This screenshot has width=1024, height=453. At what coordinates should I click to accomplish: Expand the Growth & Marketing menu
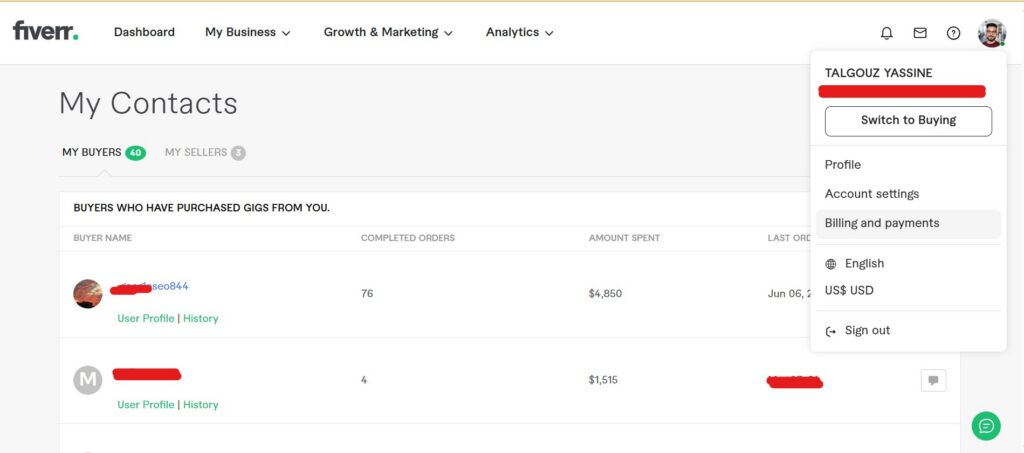pos(388,32)
